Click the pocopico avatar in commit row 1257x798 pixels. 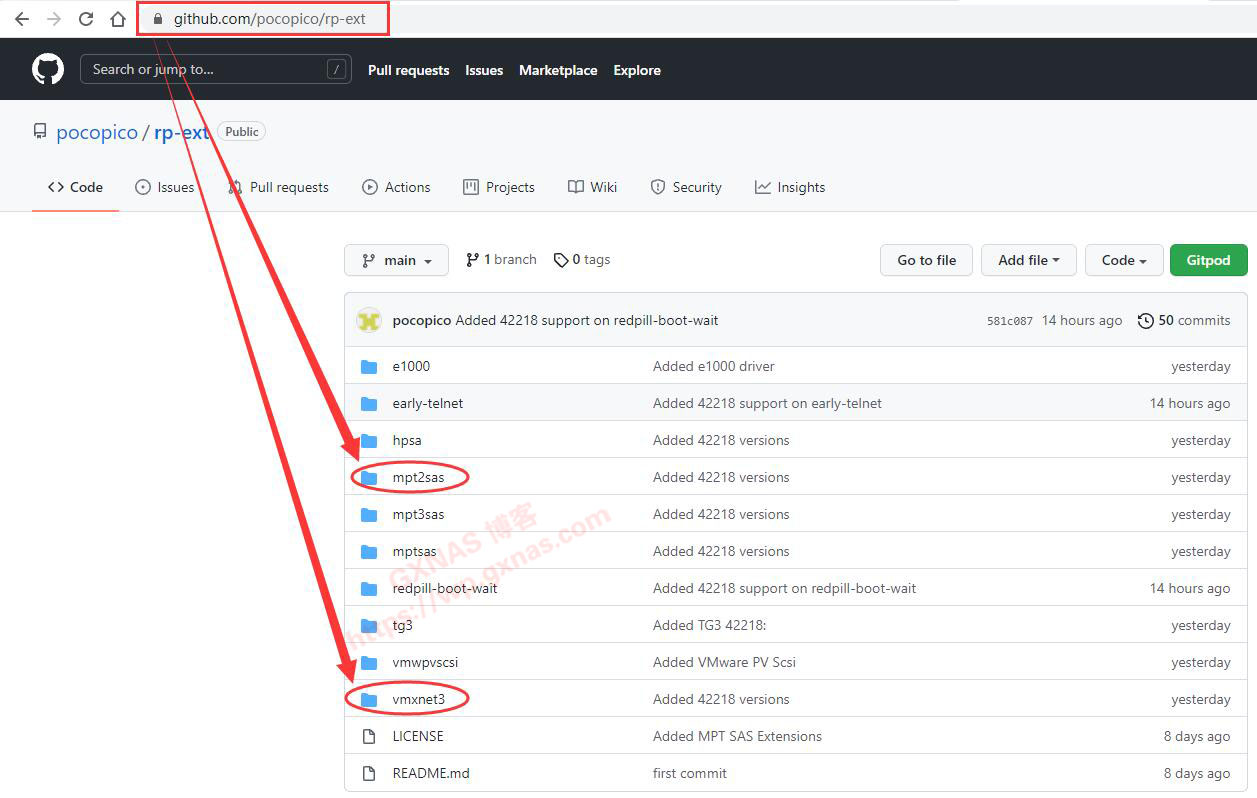pyautogui.click(x=370, y=320)
